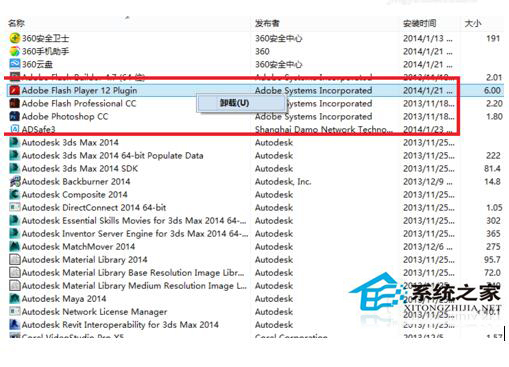Click size value 191 of 360安全卫士
Screen dimensions: 509x367
click(x=493, y=38)
